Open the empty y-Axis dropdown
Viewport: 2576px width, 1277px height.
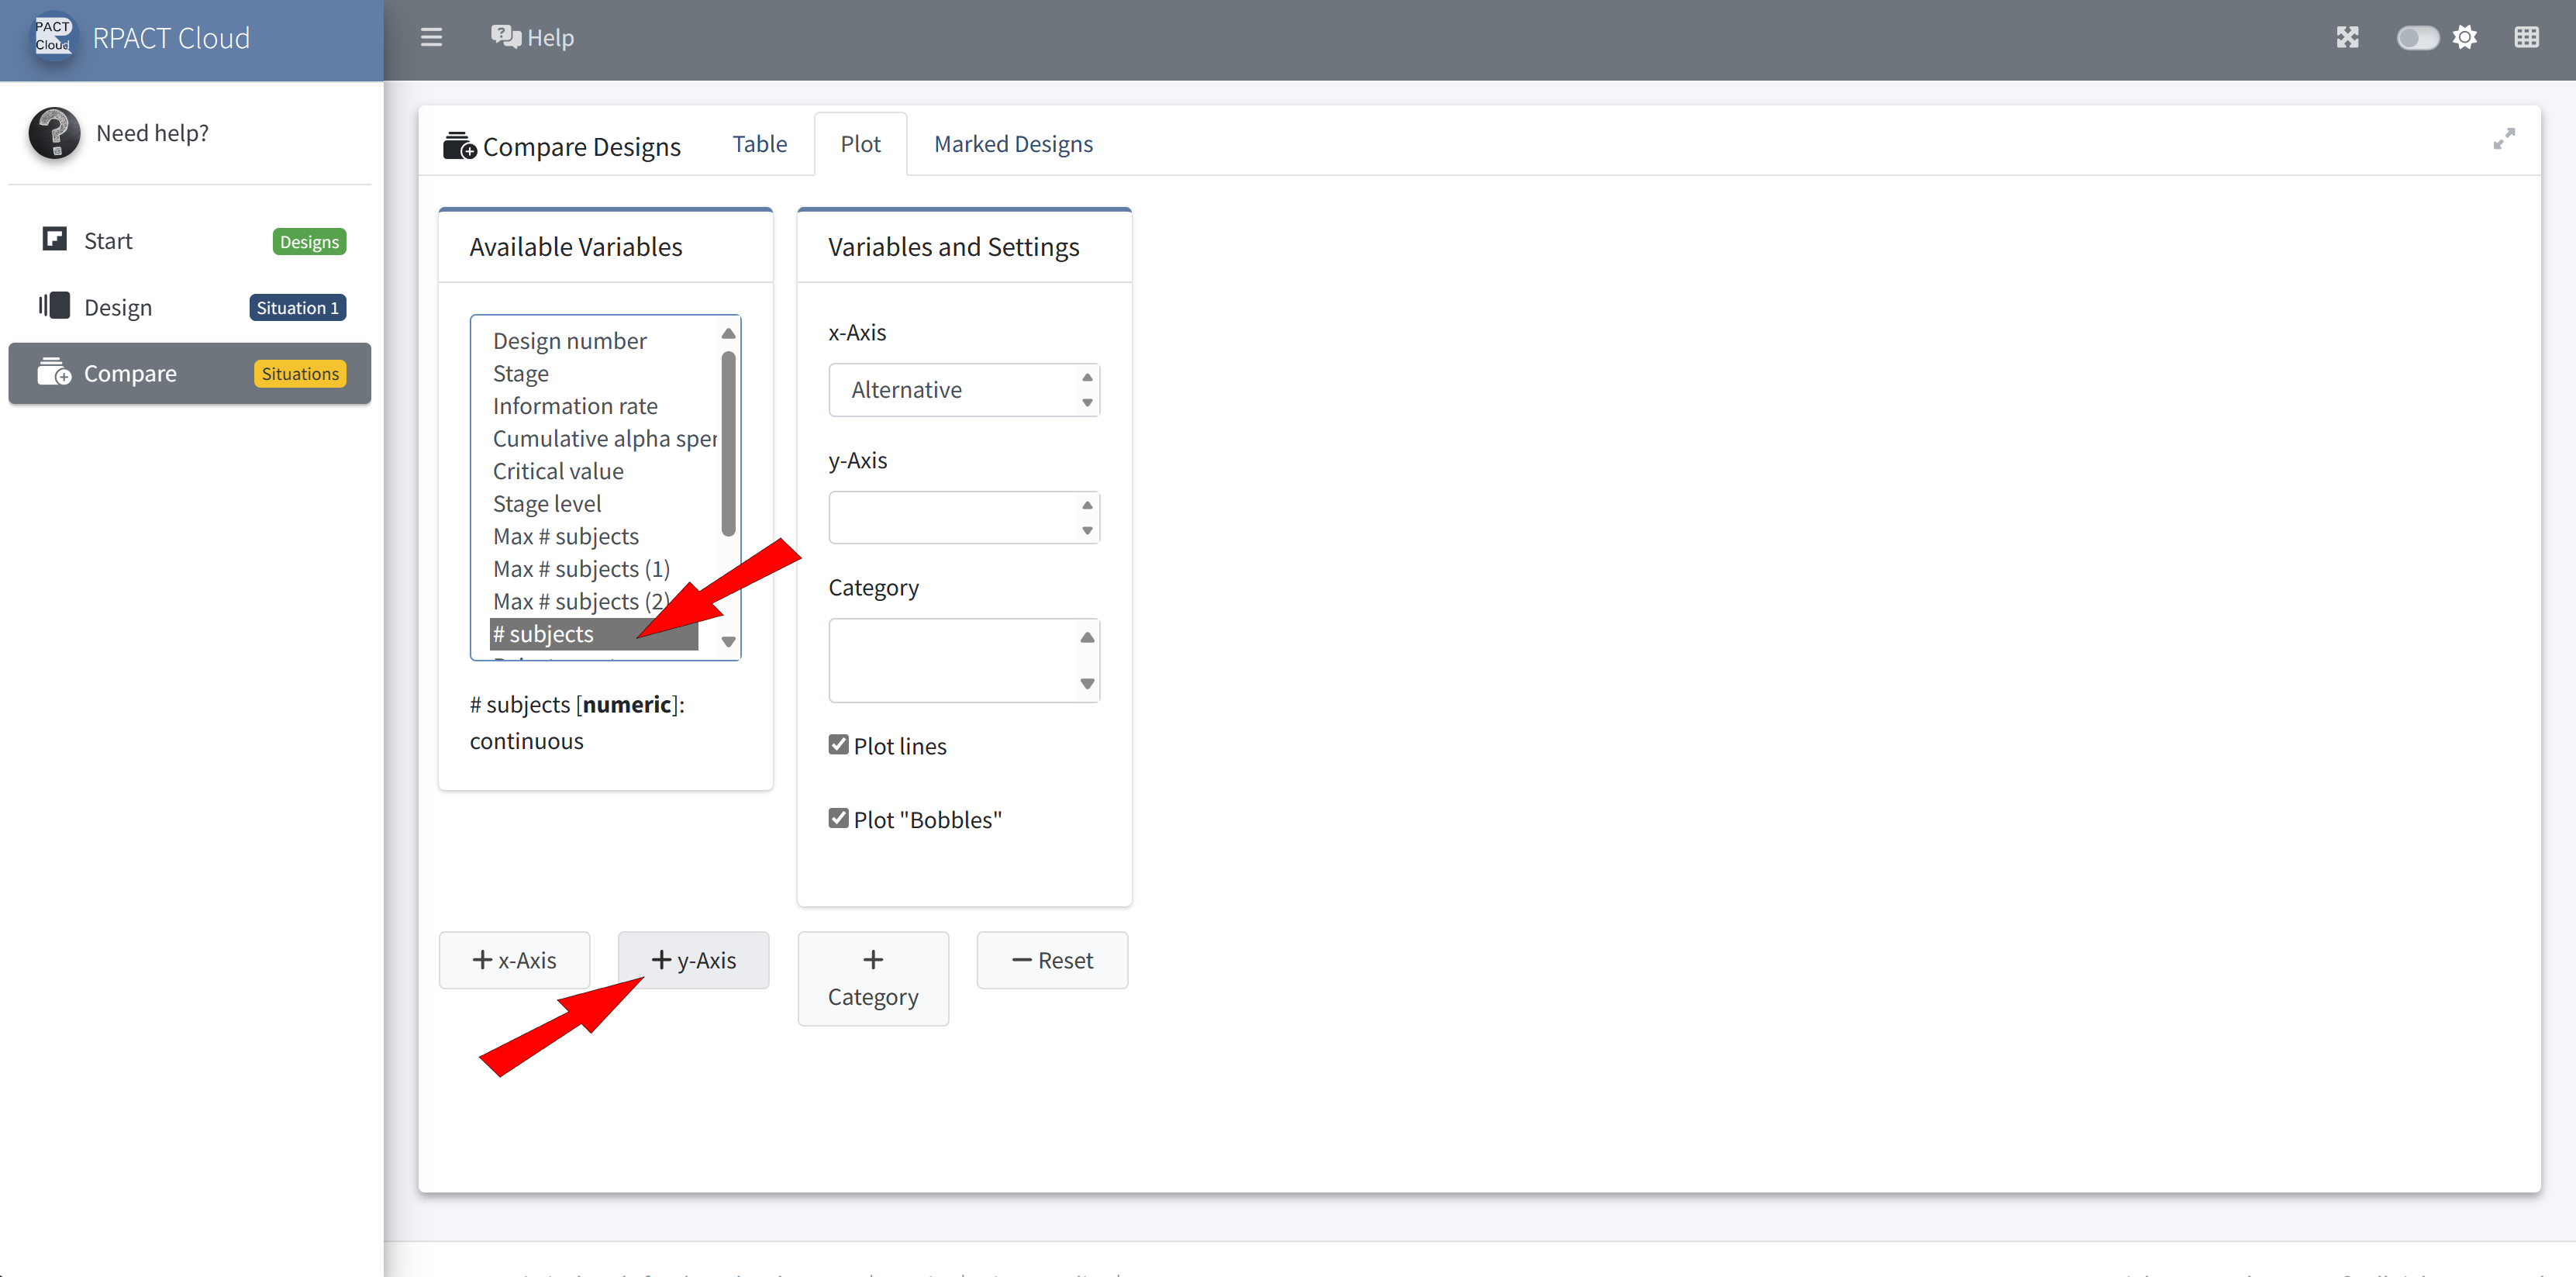pos(963,518)
